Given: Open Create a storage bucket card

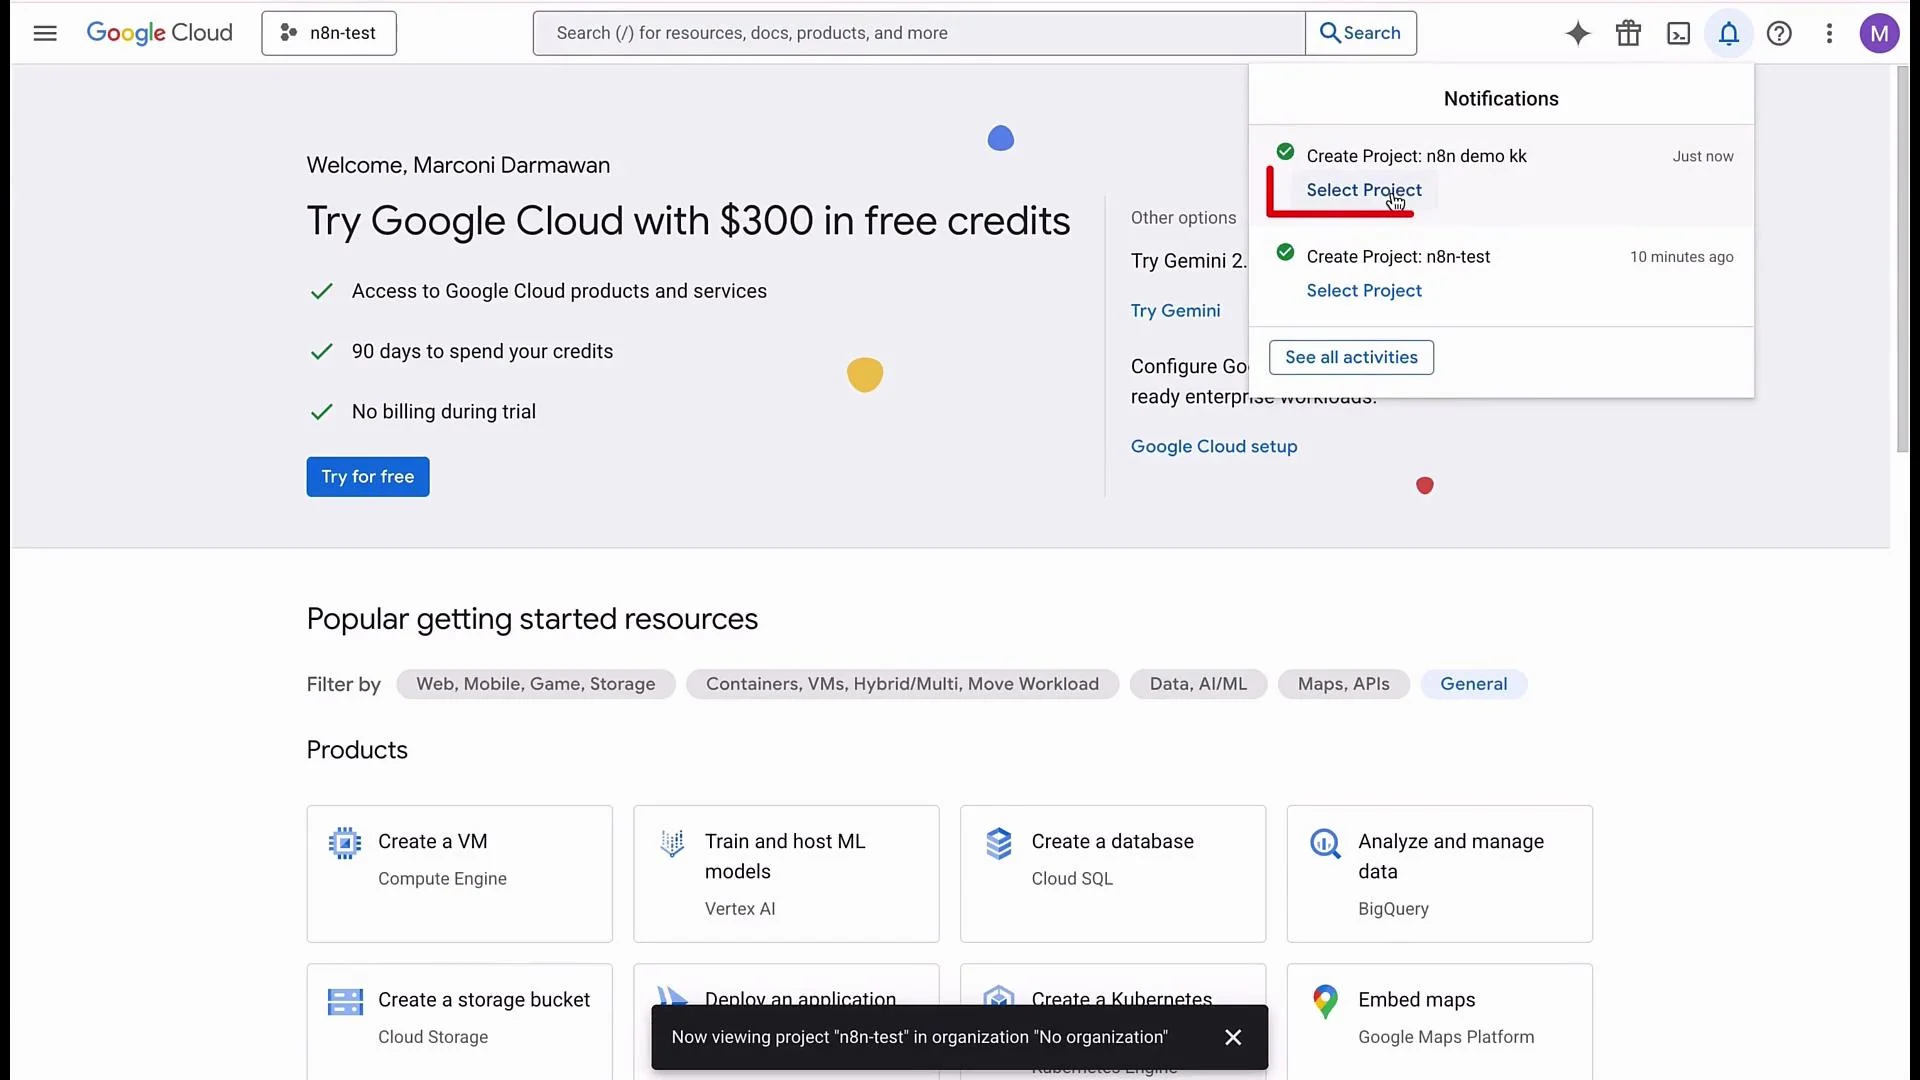Looking at the screenshot, I should pyautogui.click(x=460, y=1022).
